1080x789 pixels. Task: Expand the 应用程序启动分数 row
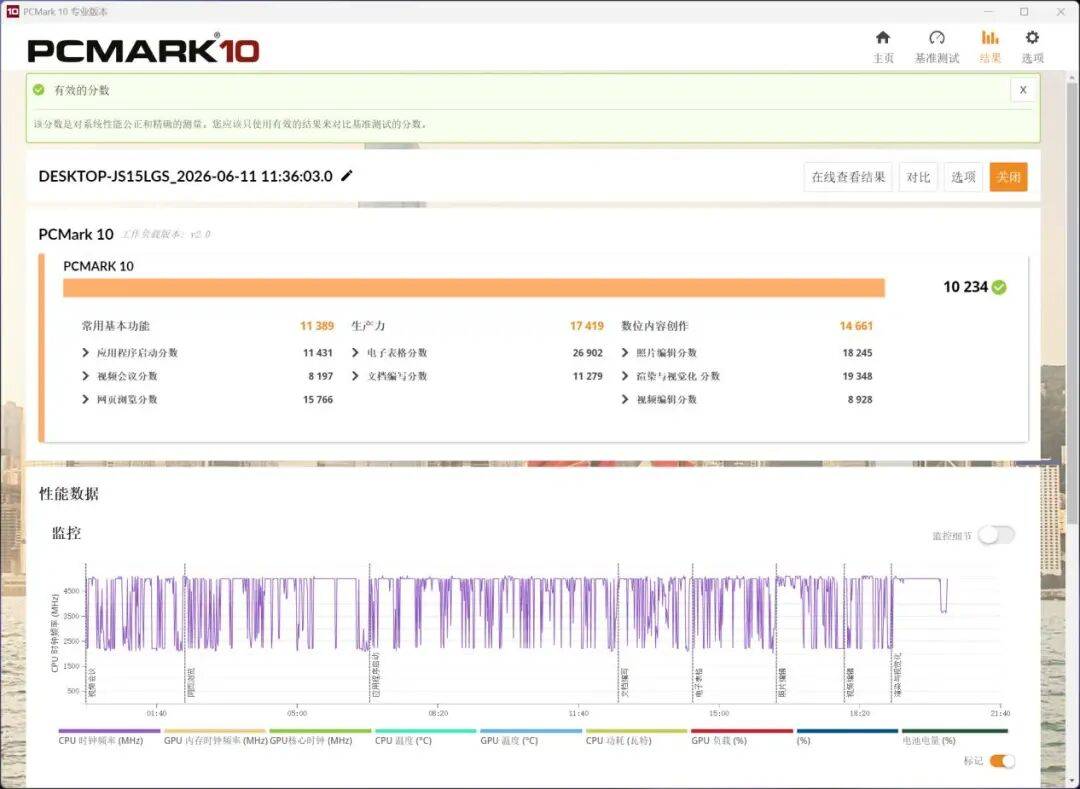pos(129,353)
